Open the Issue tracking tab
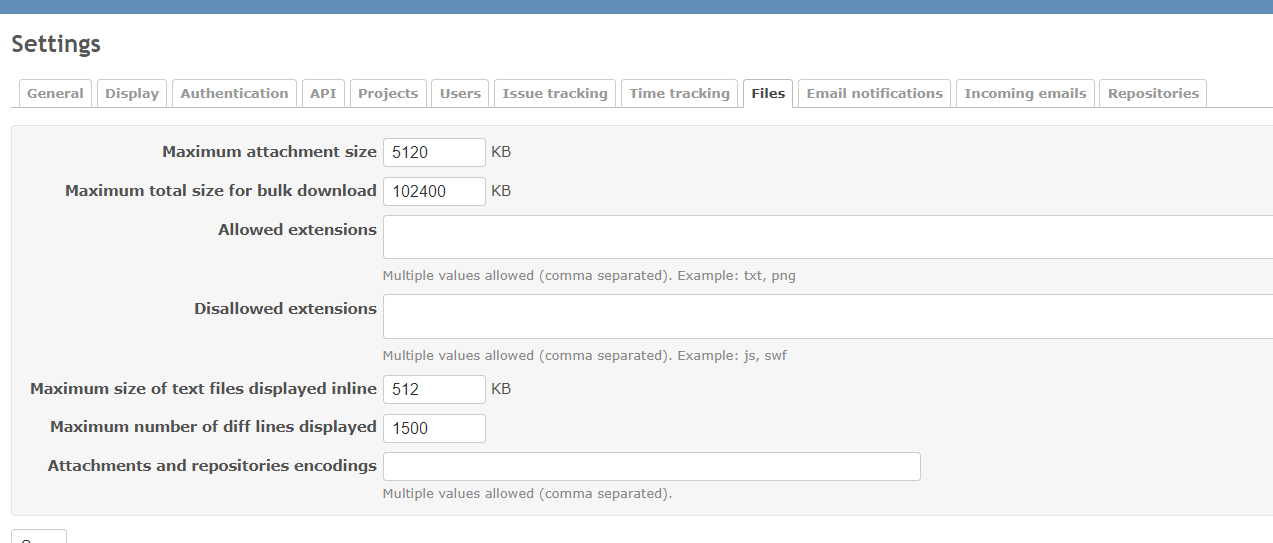 click(555, 93)
